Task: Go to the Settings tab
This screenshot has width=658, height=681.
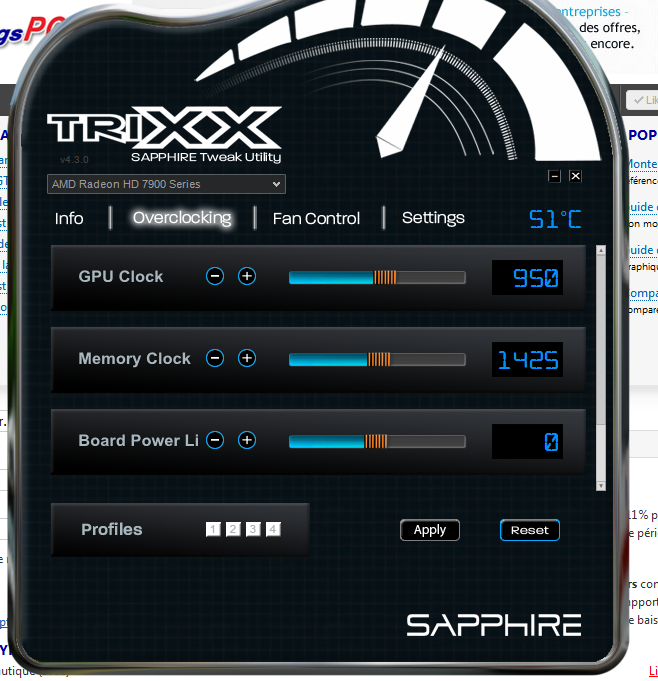Action: click(433, 218)
